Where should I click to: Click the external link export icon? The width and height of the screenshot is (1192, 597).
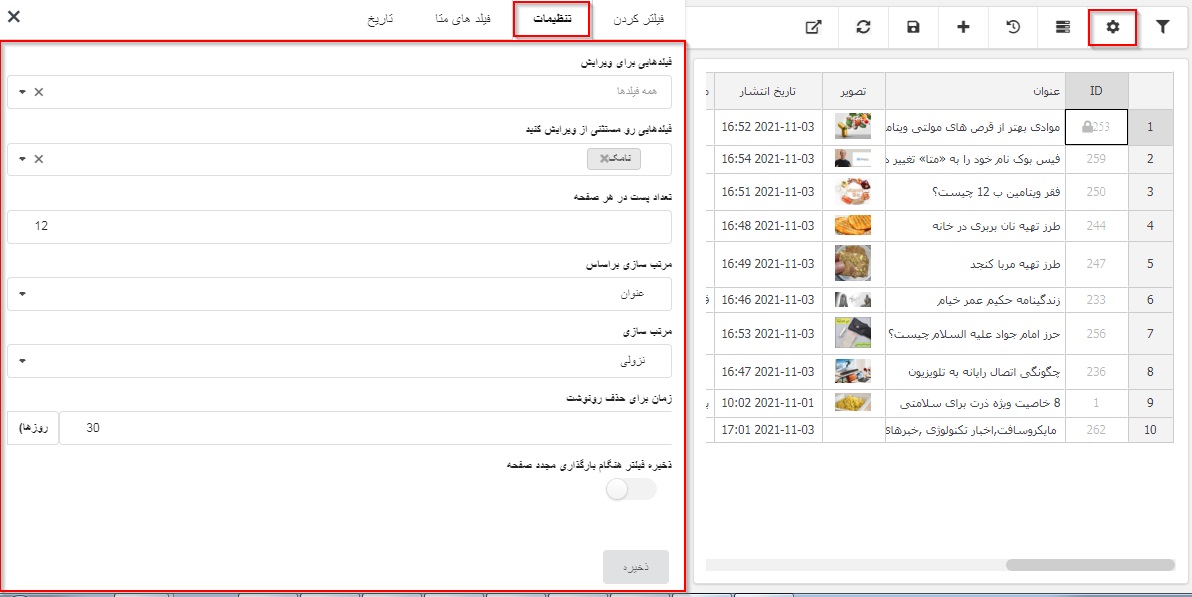[x=813, y=28]
